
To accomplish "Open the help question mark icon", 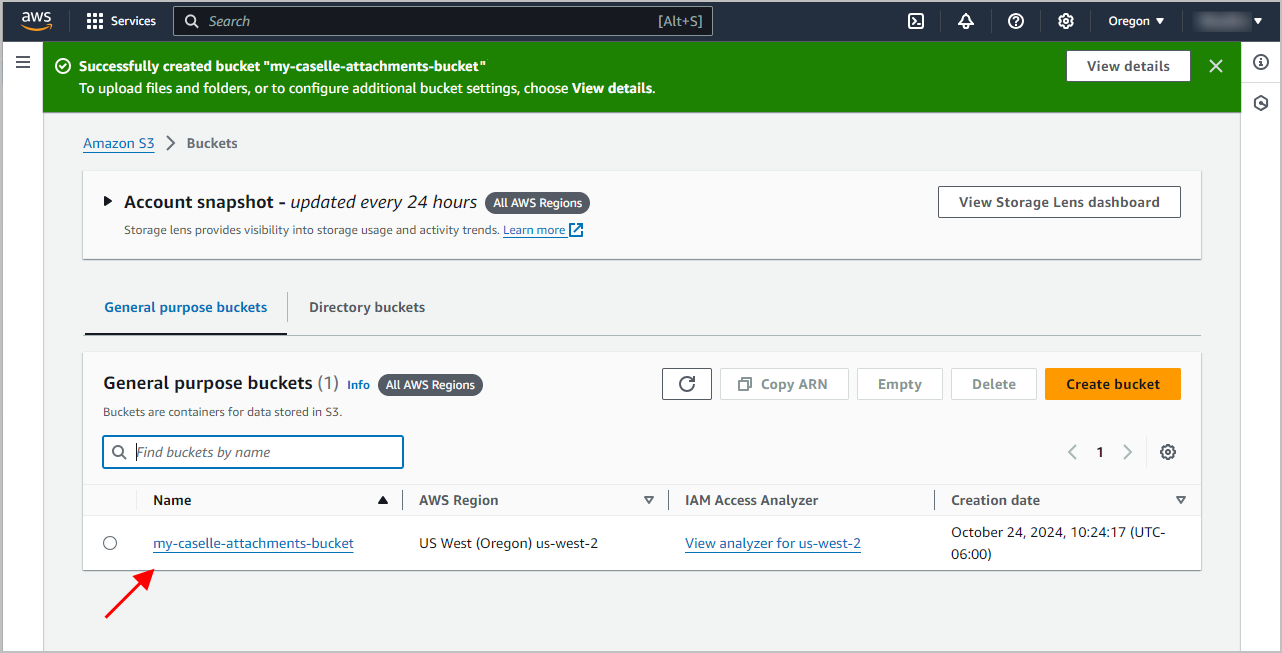I will coord(1016,21).
